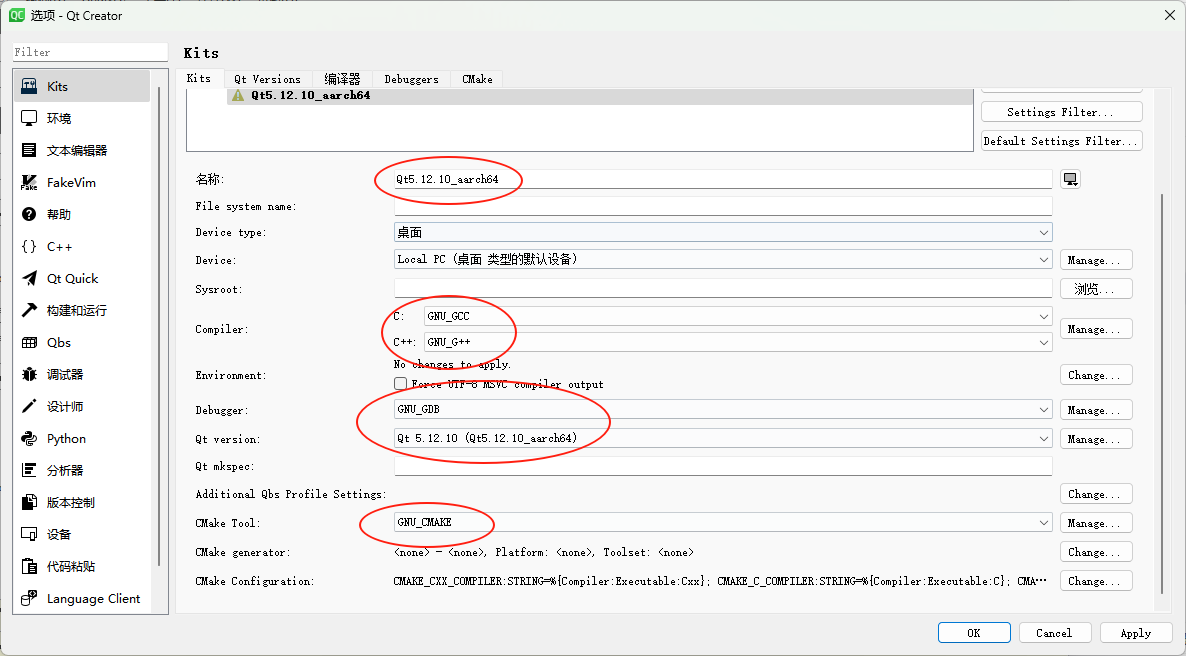Click Change... next to Environment
The image size is (1186, 656).
[1096, 375]
